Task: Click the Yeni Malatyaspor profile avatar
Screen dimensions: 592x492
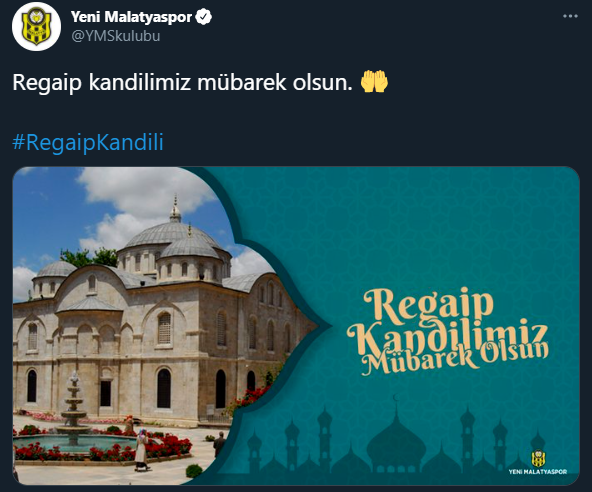Action: point(36,26)
